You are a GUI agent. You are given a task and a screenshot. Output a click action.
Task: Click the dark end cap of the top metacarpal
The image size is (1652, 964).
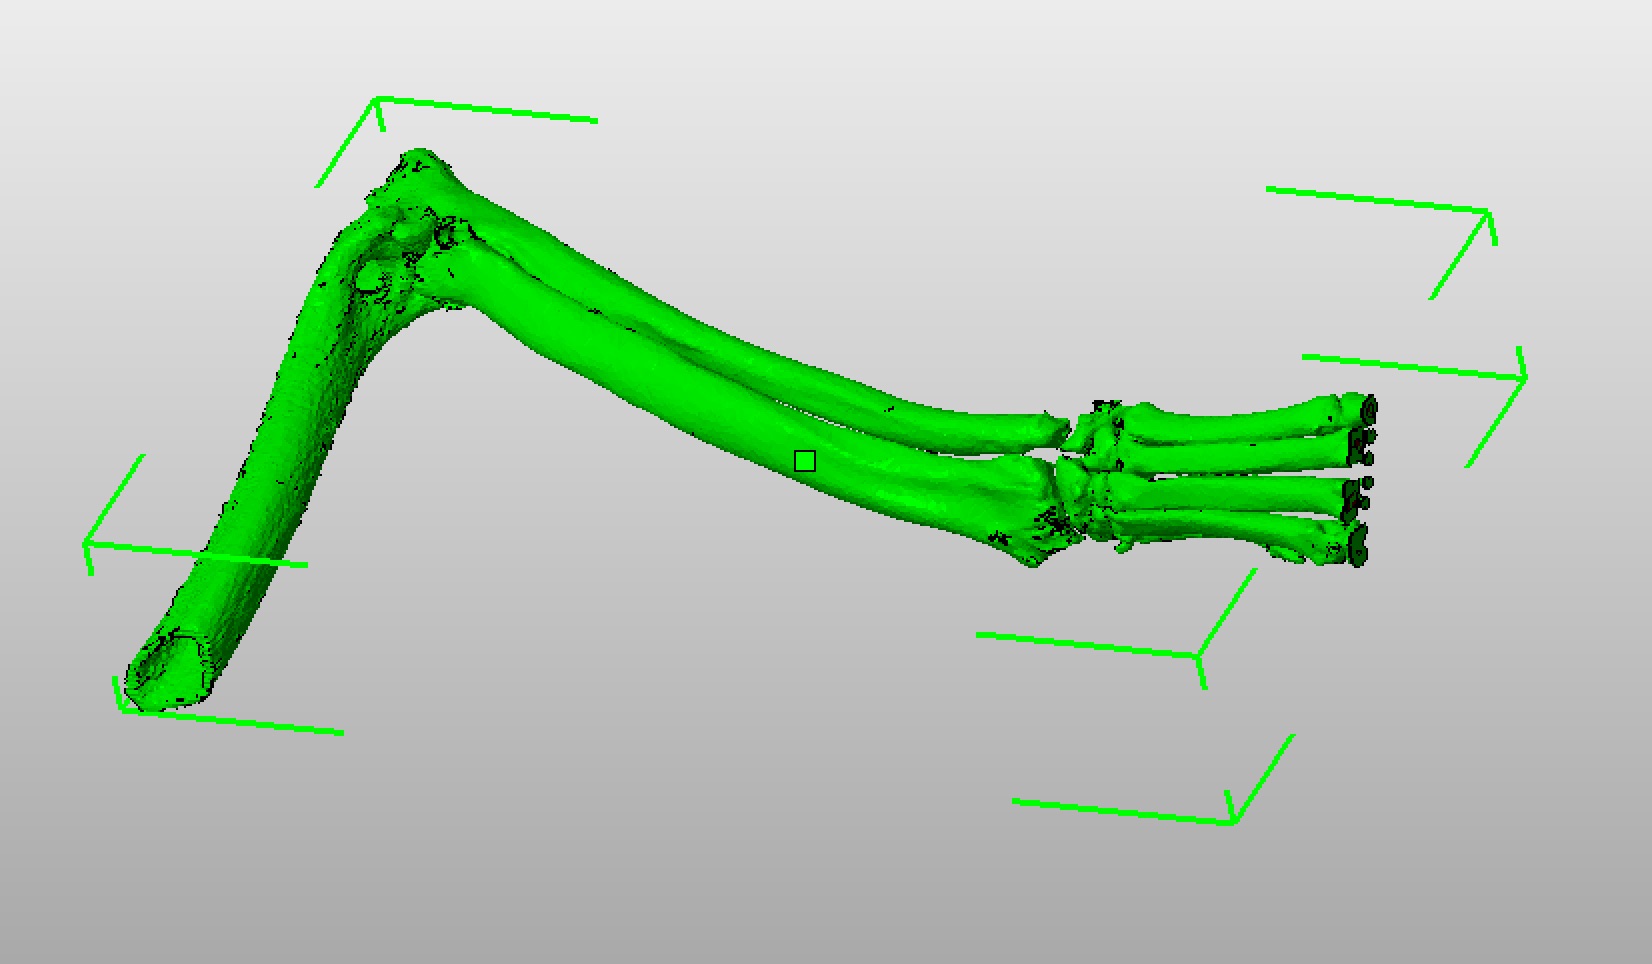pyautogui.click(x=1368, y=407)
